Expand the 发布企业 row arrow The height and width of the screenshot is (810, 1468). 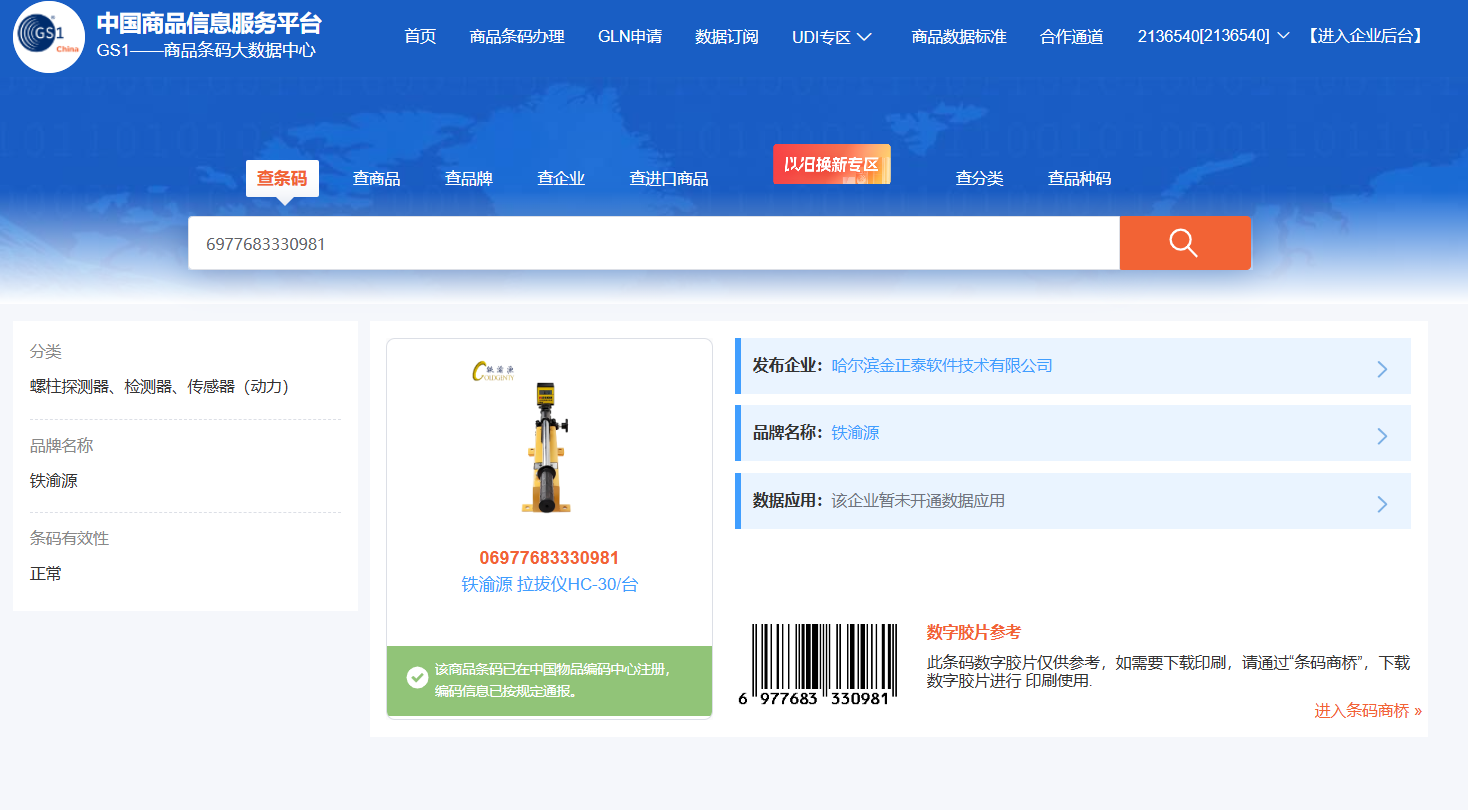coord(1383,369)
